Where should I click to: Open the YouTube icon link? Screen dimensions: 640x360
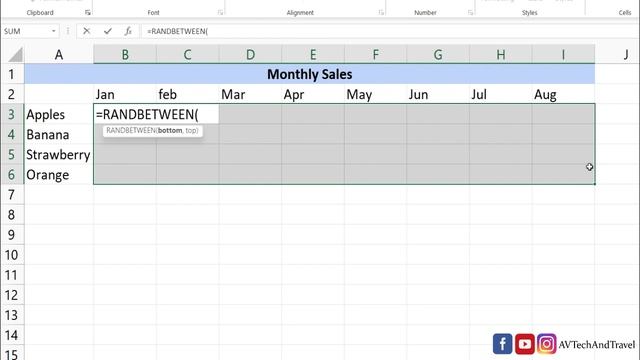coord(524,344)
